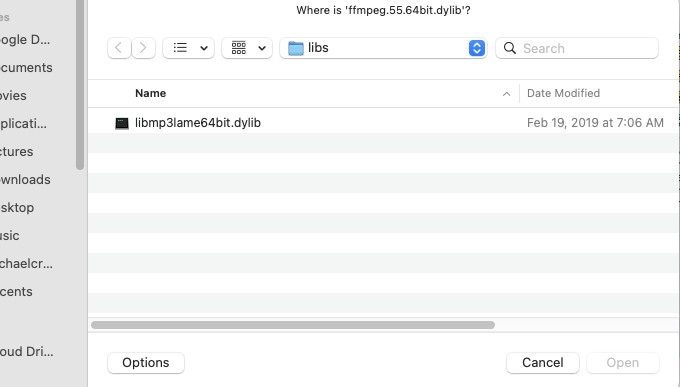This screenshot has height=387, width=680.
Task: Sort by Date Modified column header
Action: pyautogui.click(x=563, y=93)
